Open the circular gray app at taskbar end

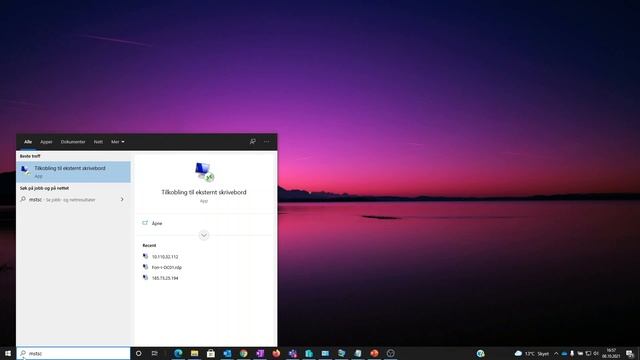pos(391,353)
